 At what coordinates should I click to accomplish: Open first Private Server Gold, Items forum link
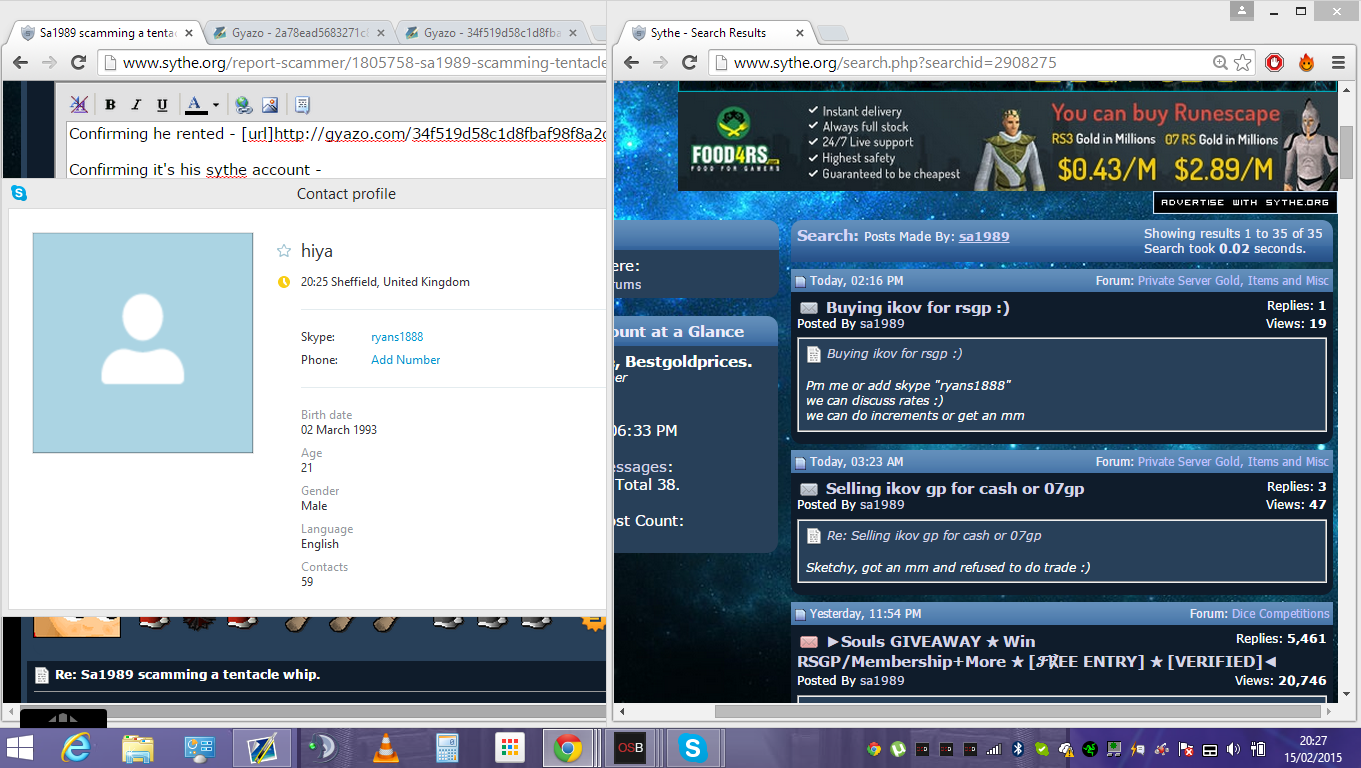pyautogui.click(x=1233, y=281)
